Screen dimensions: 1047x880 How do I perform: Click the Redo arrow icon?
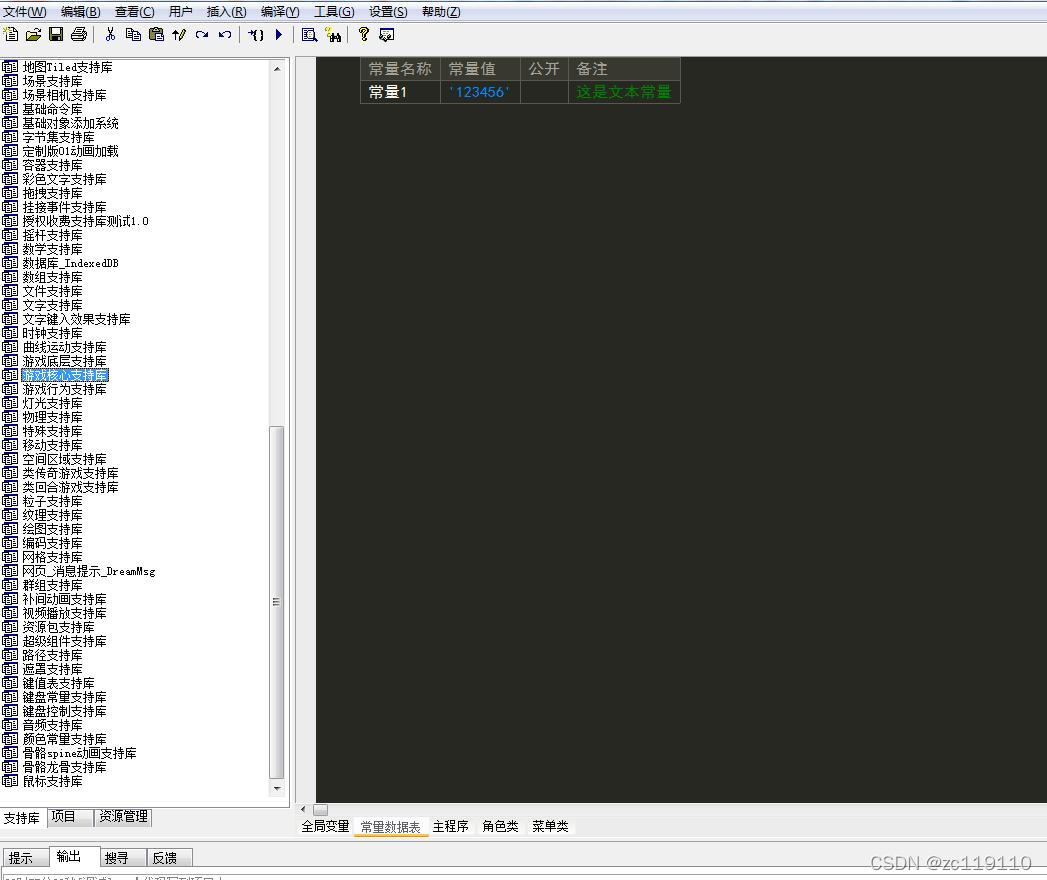coord(202,35)
